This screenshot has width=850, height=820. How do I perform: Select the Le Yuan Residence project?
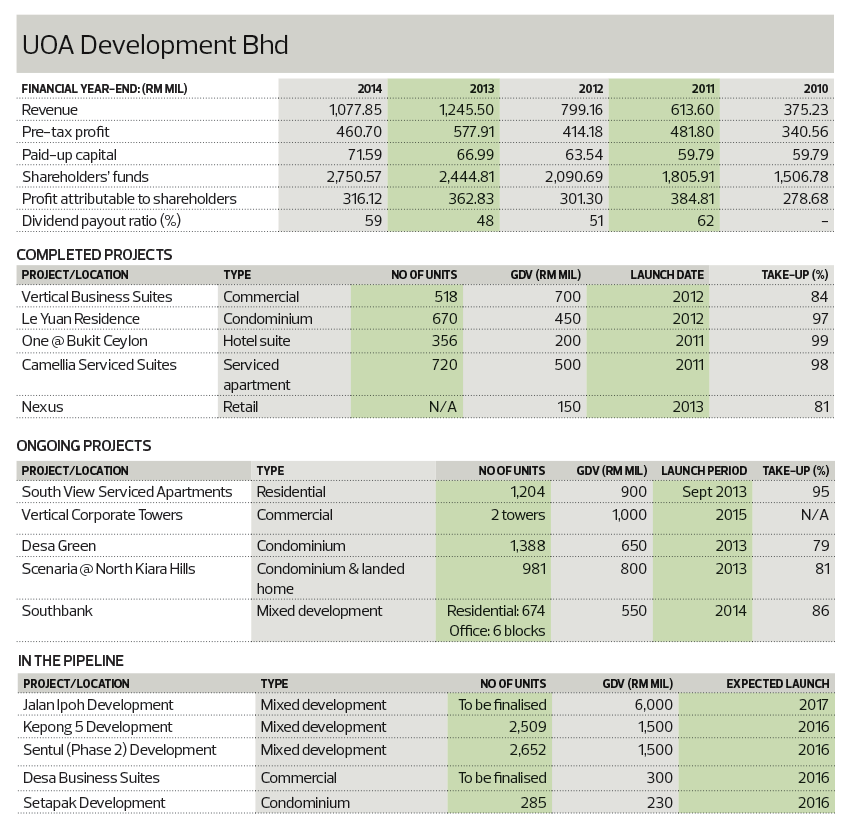tap(81, 319)
